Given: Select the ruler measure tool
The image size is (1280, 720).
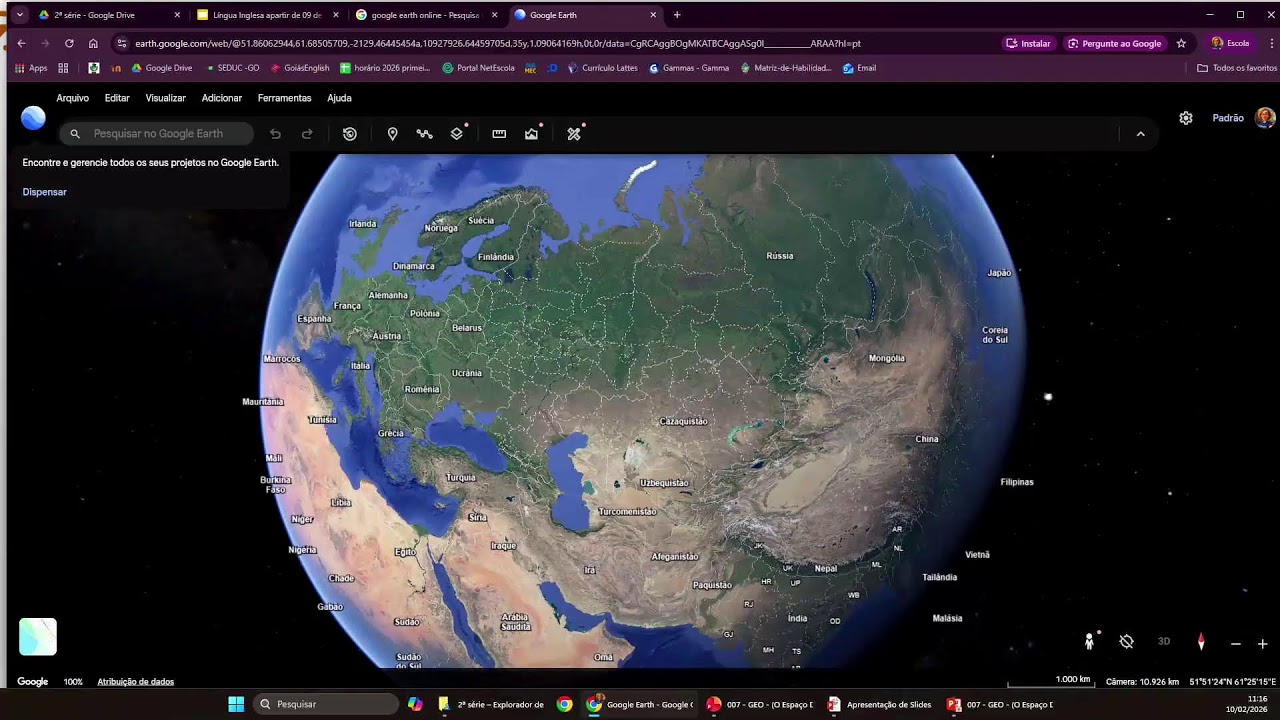Looking at the screenshot, I should pyautogui.click(x=499, y=134).
